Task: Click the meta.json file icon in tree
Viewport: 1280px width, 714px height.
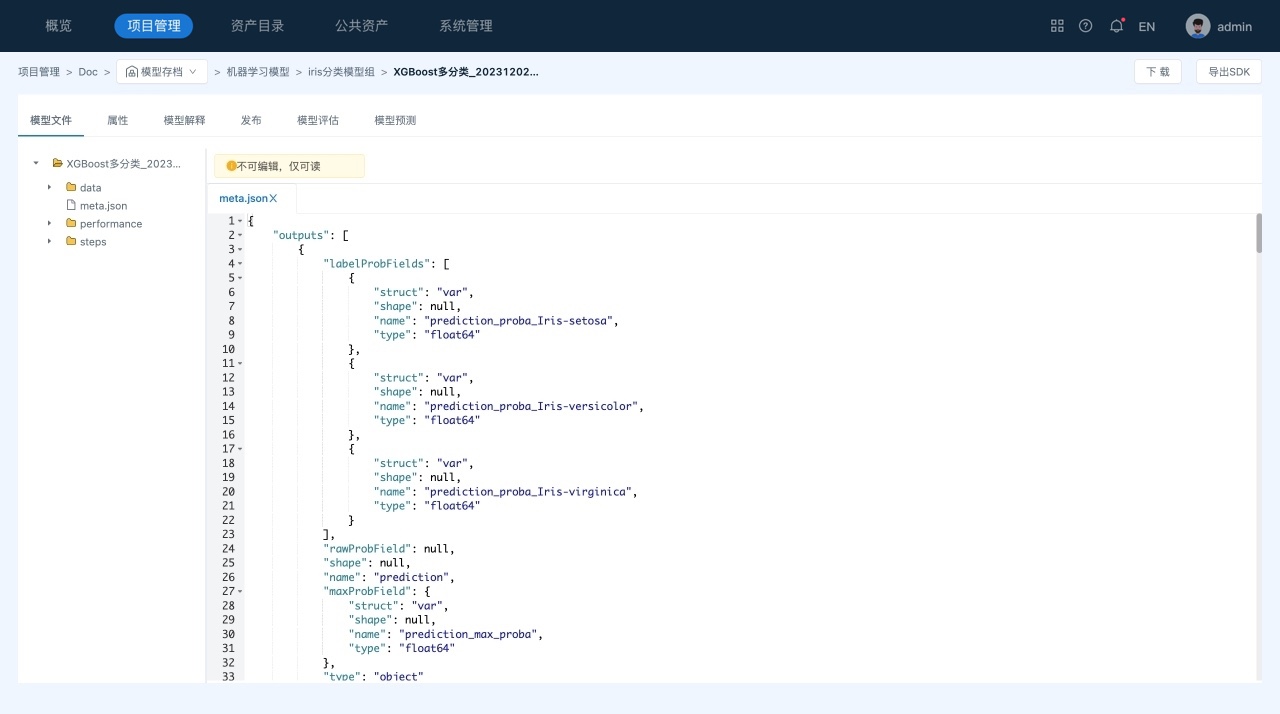Action: pyautogui.click(x=71, y=206)
